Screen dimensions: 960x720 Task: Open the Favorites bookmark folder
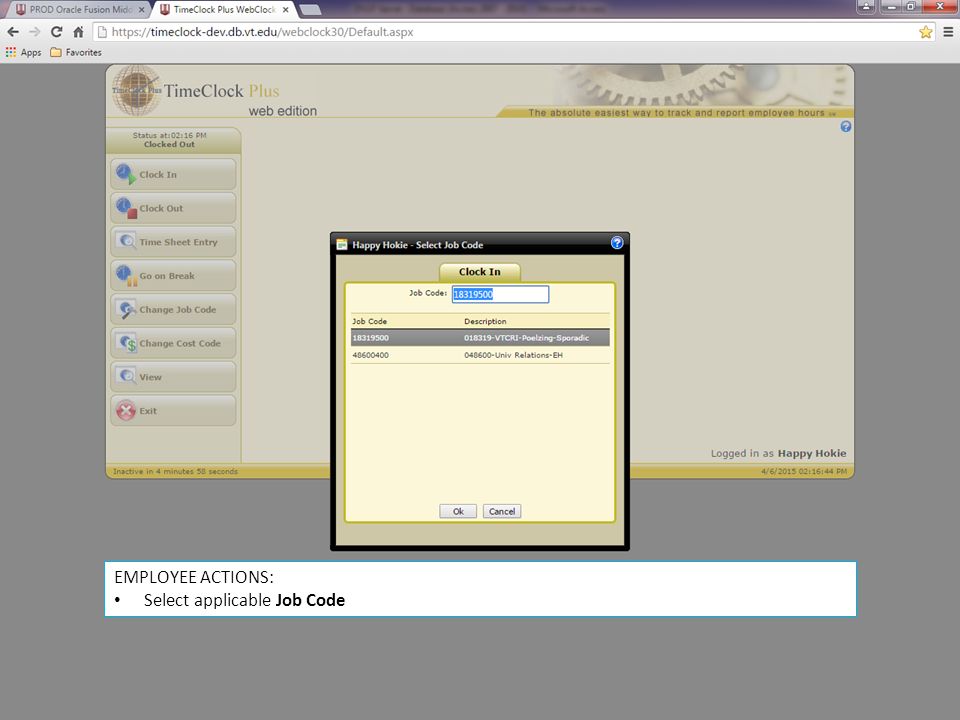tap(76, 53)
